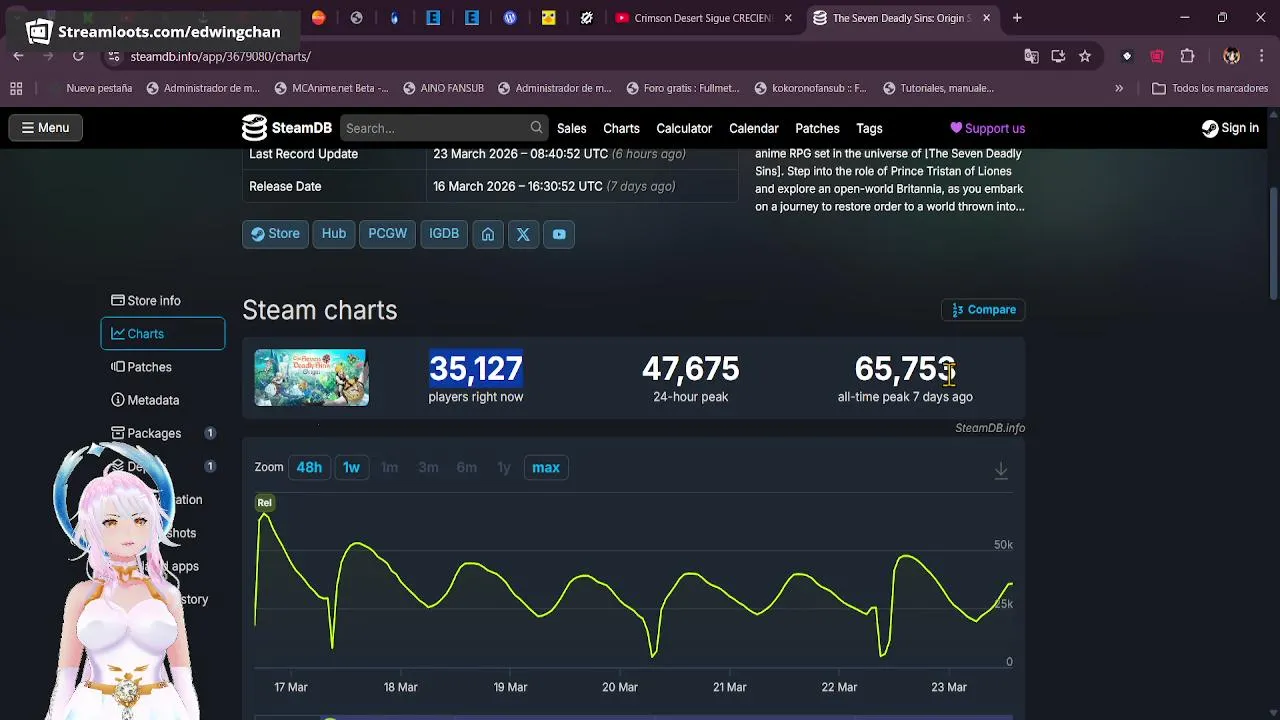This screenshot has height=720, width=1280.
Task: Open the IGDB link
Action: coord(444,234)
